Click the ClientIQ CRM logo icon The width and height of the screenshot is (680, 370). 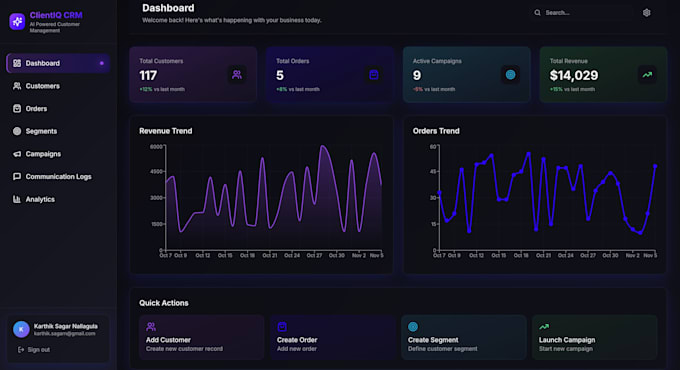[17, 21]
